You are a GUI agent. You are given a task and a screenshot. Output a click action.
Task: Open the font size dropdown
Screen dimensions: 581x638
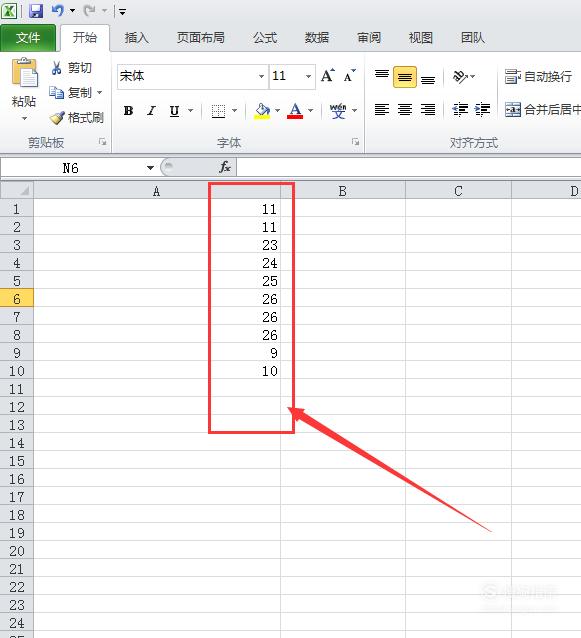308,76
